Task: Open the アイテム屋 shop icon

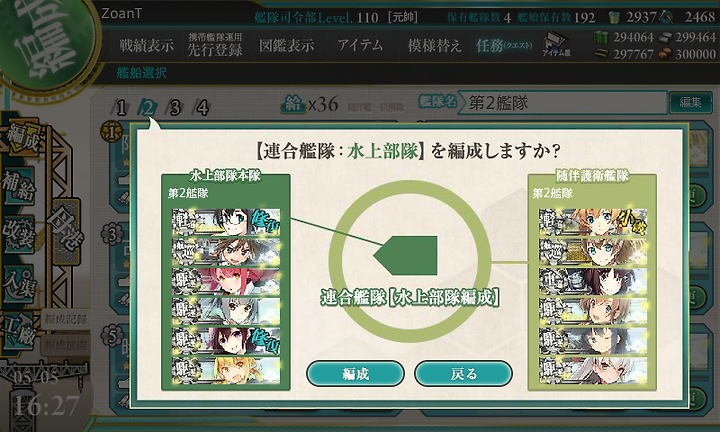Action: [556, 44]
